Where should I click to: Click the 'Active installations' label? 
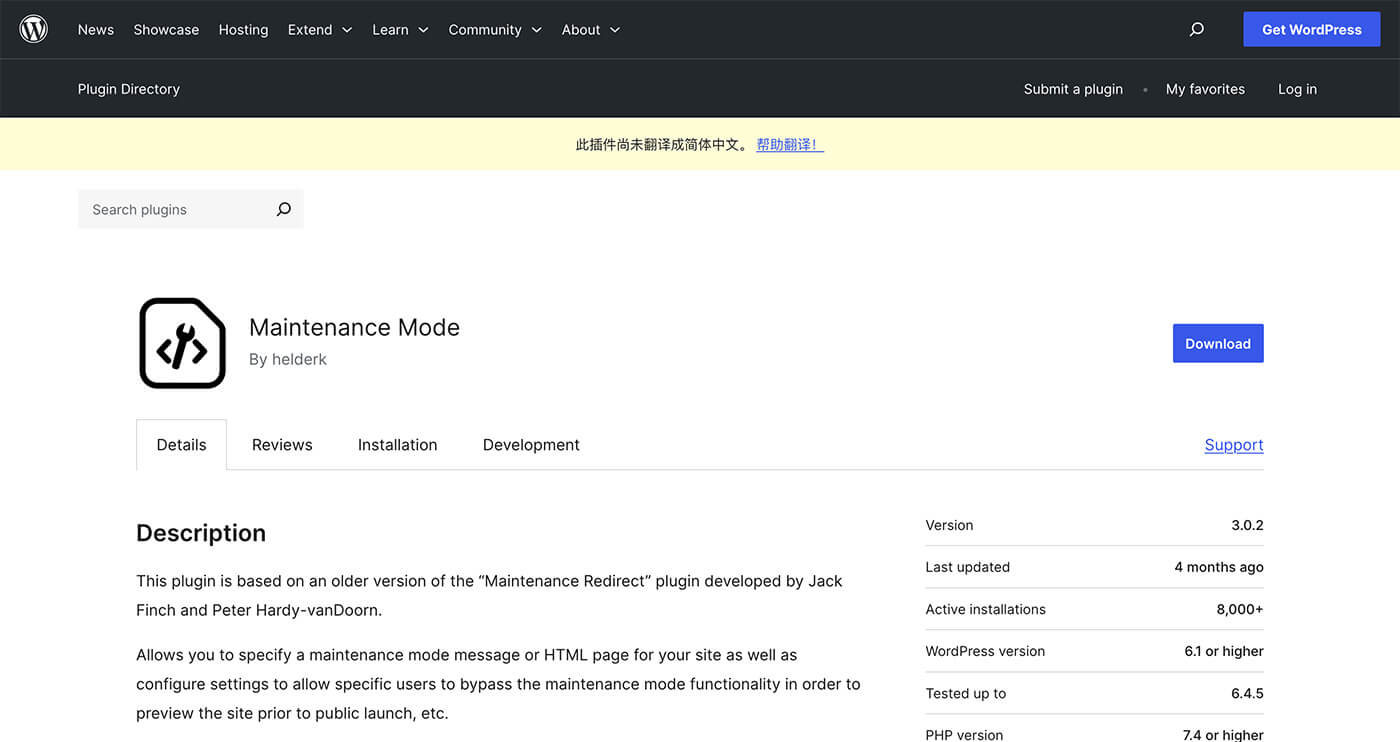986,609
